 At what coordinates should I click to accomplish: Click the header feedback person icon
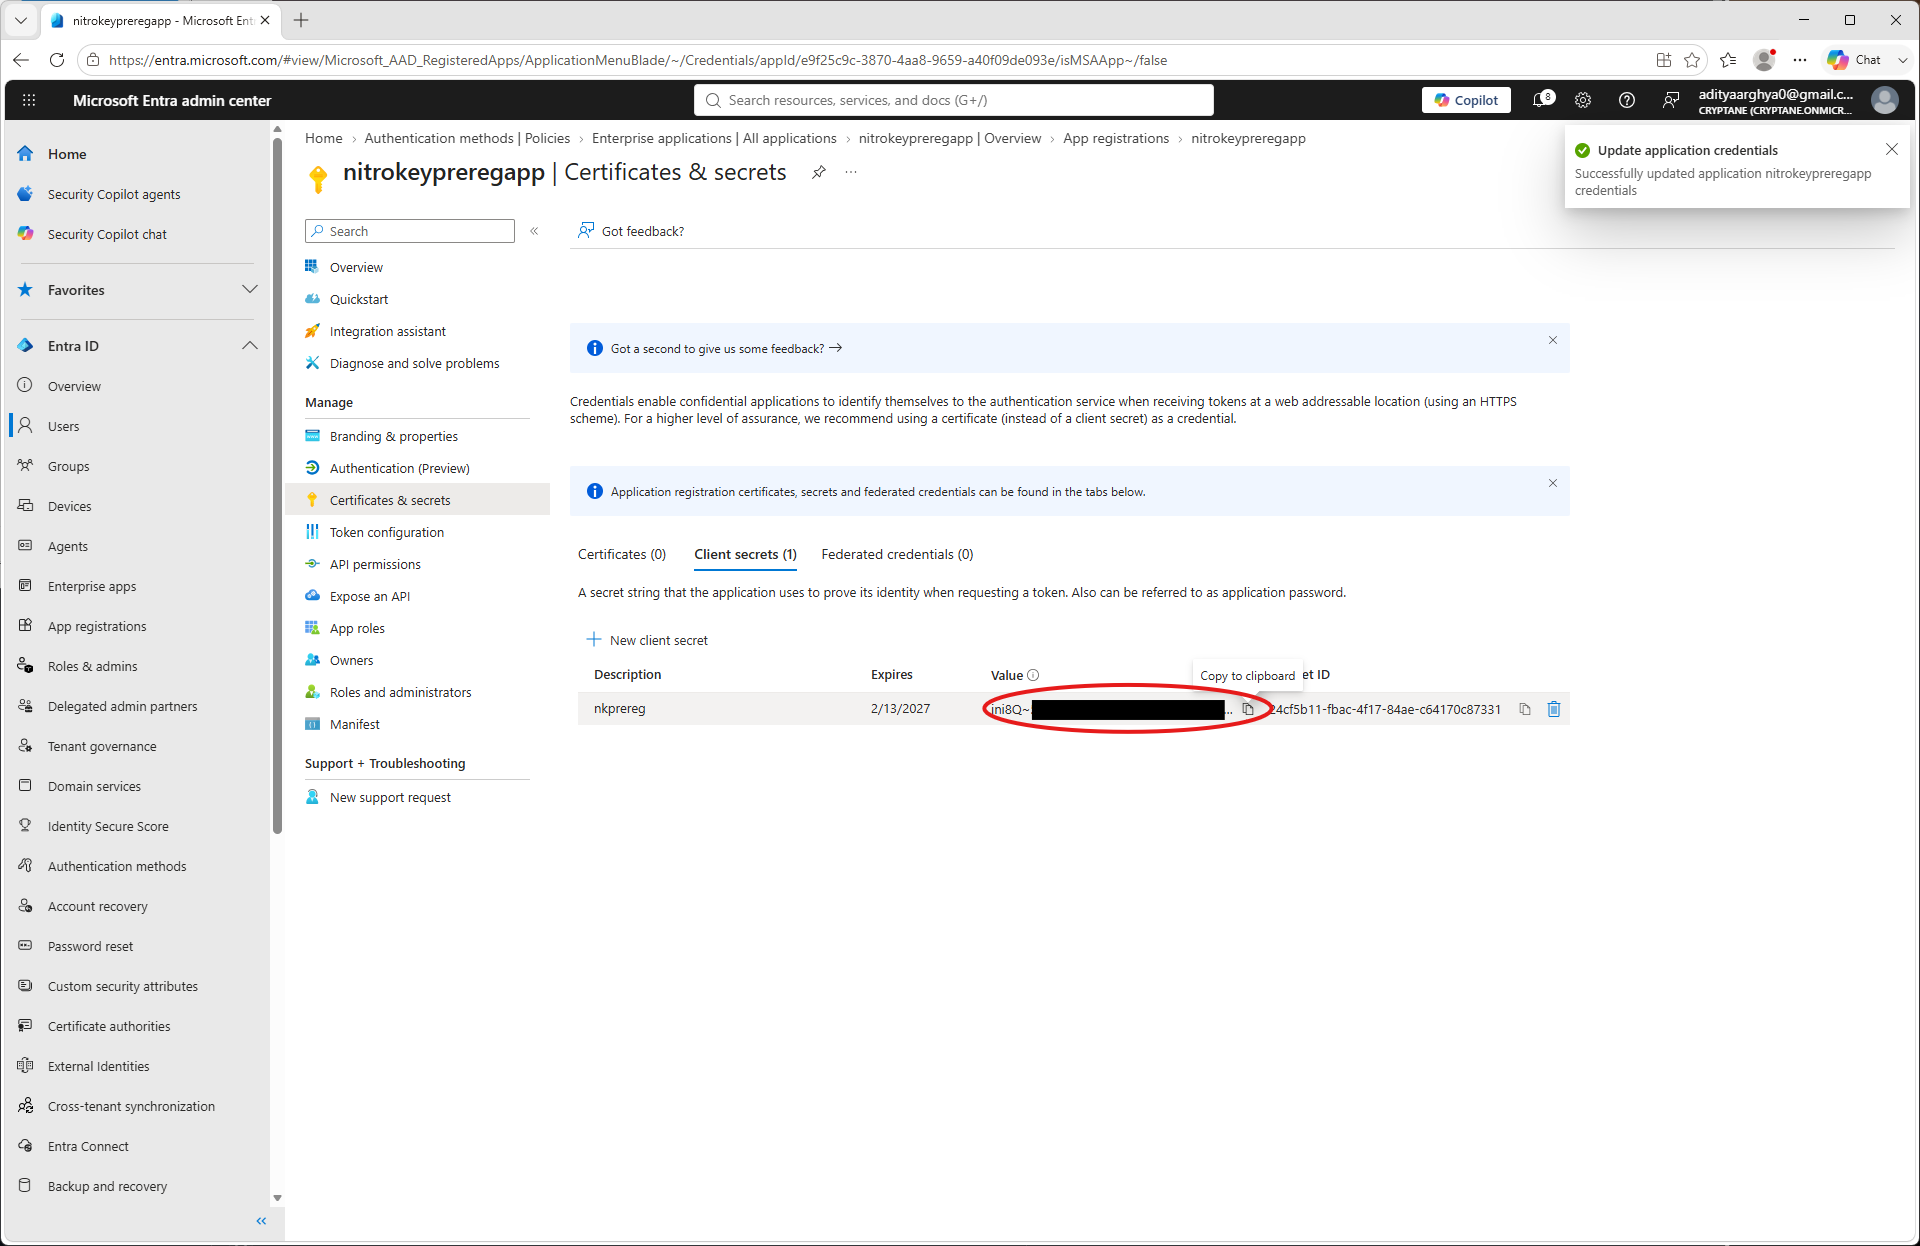(x=1671, y=100)
